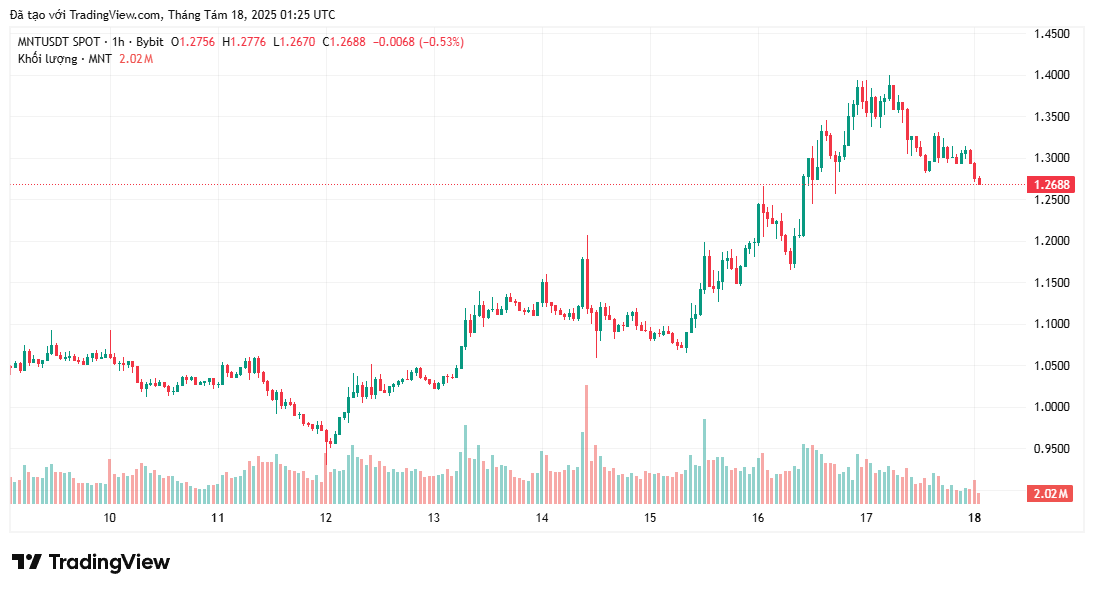The width and height of the screenshot is (1094, 592).
Task: Click the 1.0000 price axis label
Action: click(1051, 407)
